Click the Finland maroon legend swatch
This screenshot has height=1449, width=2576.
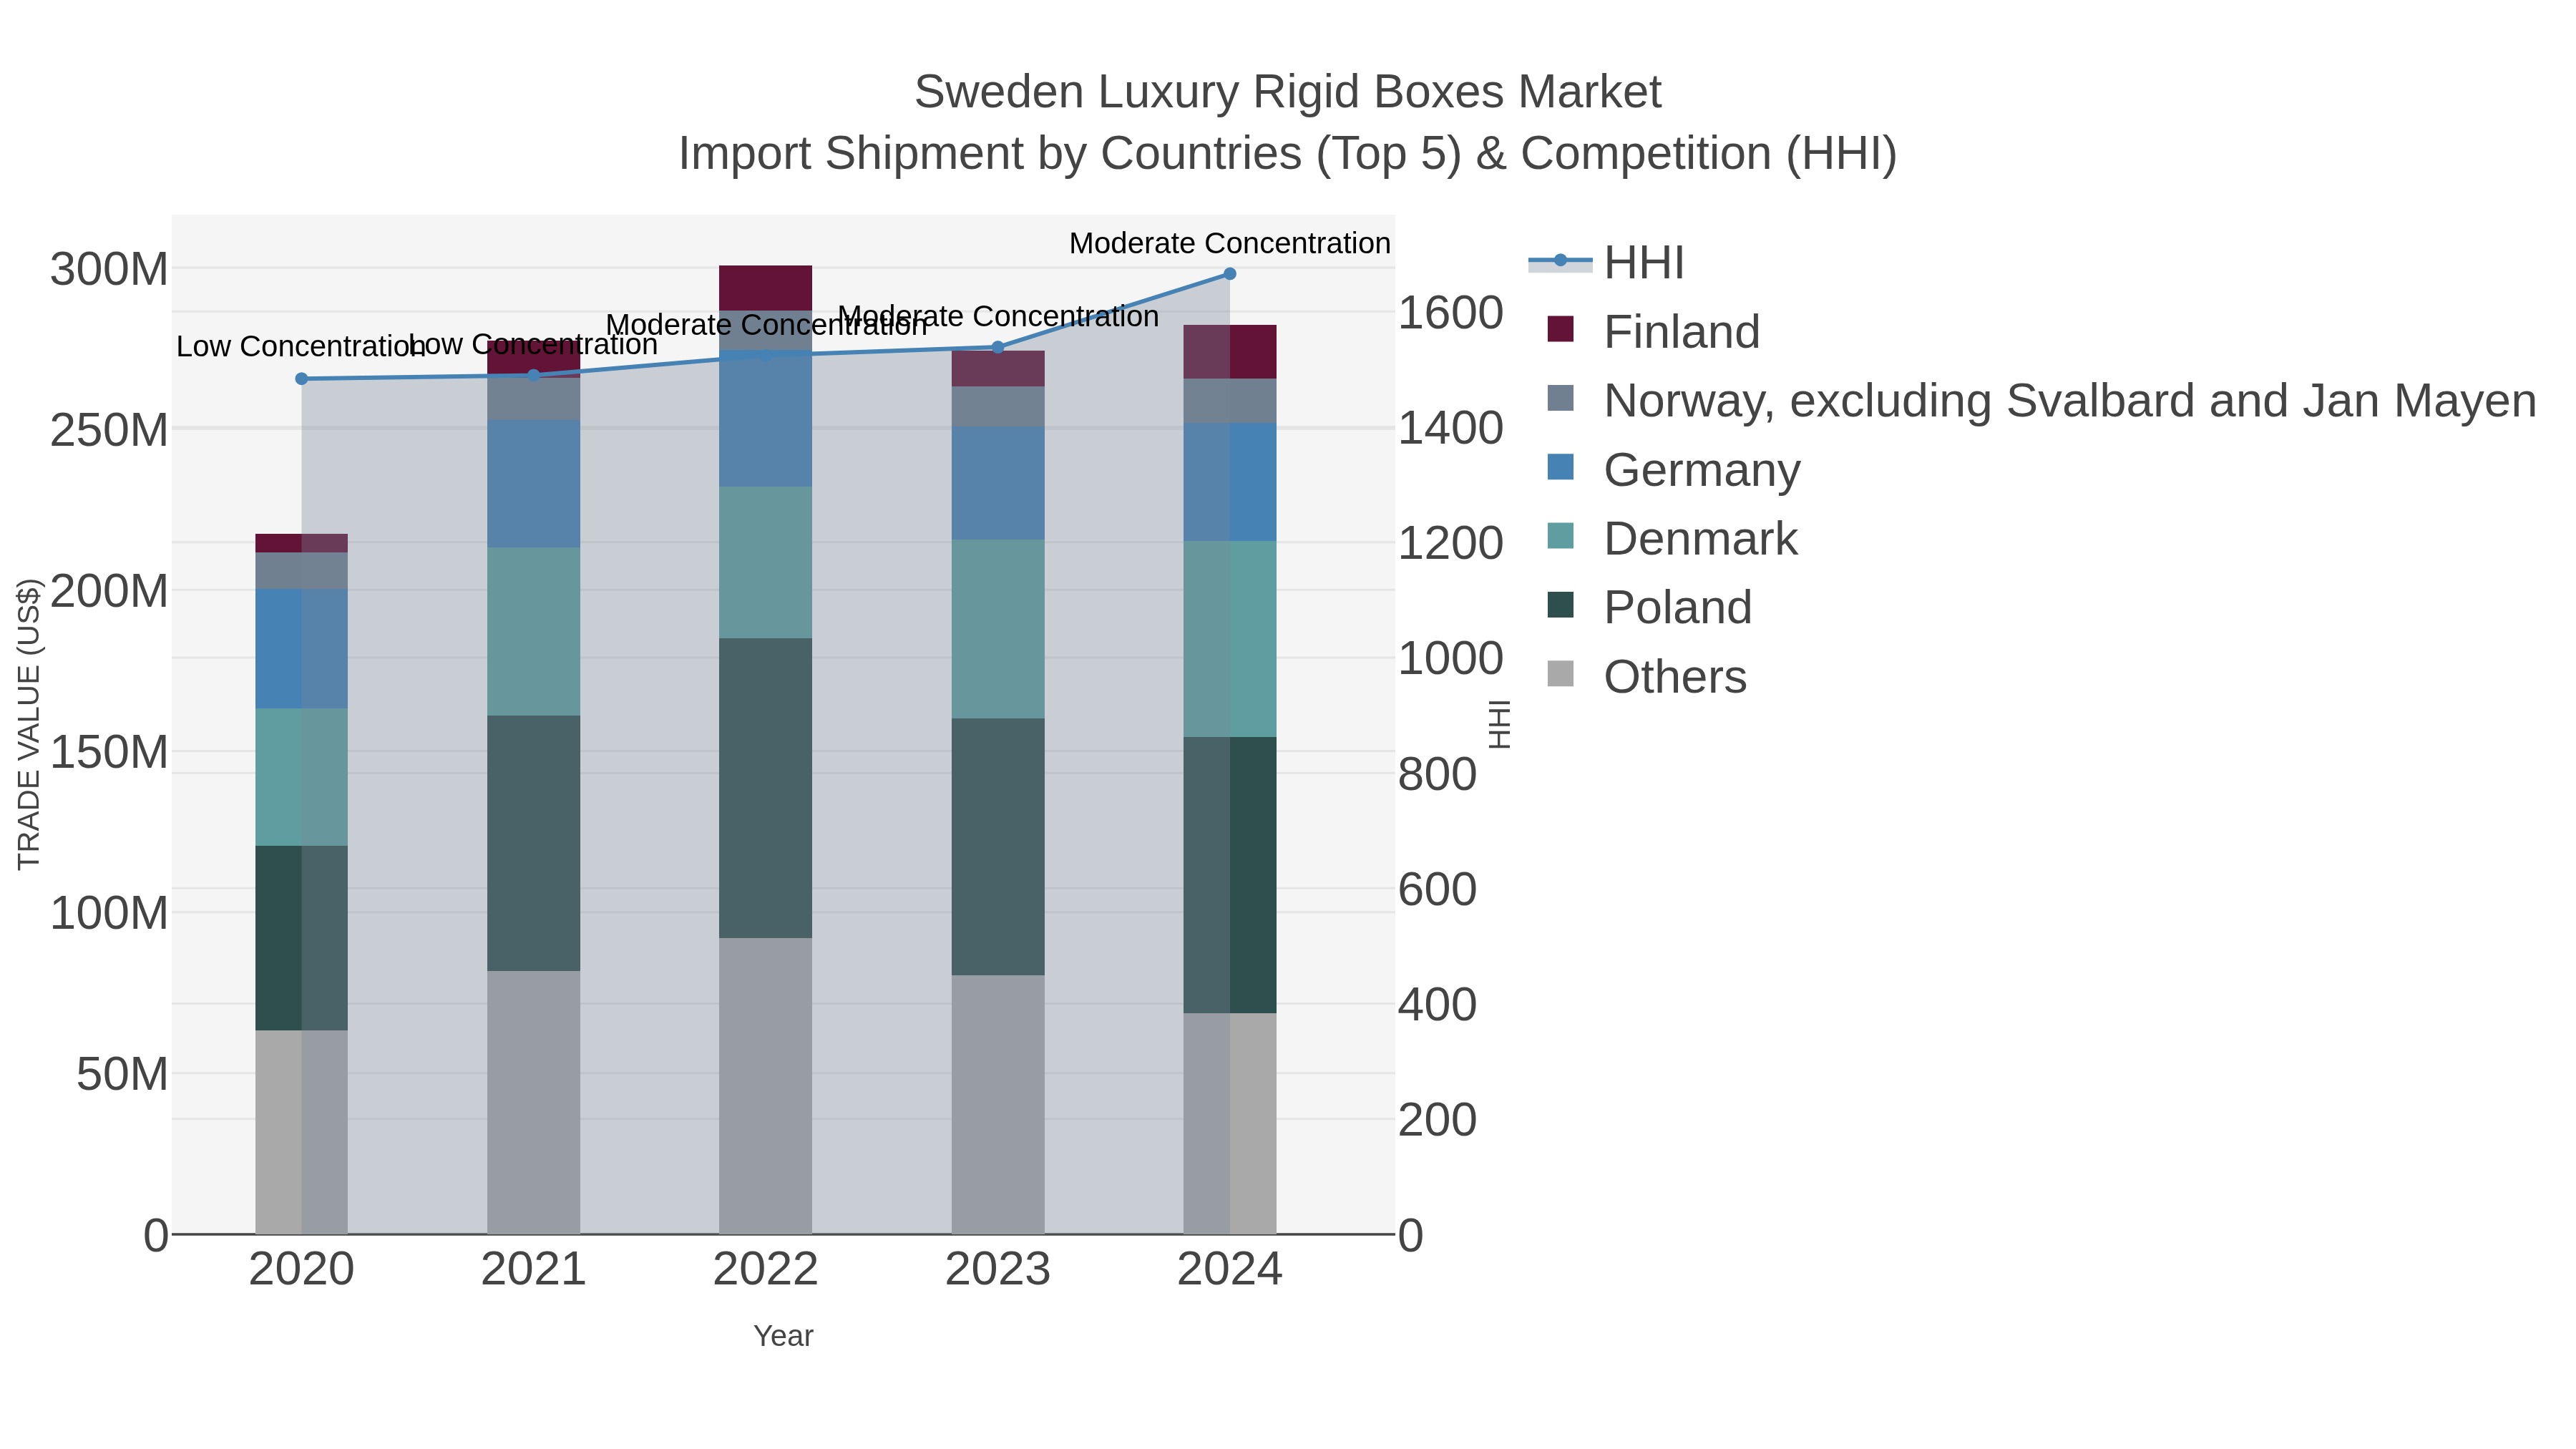1560,329
